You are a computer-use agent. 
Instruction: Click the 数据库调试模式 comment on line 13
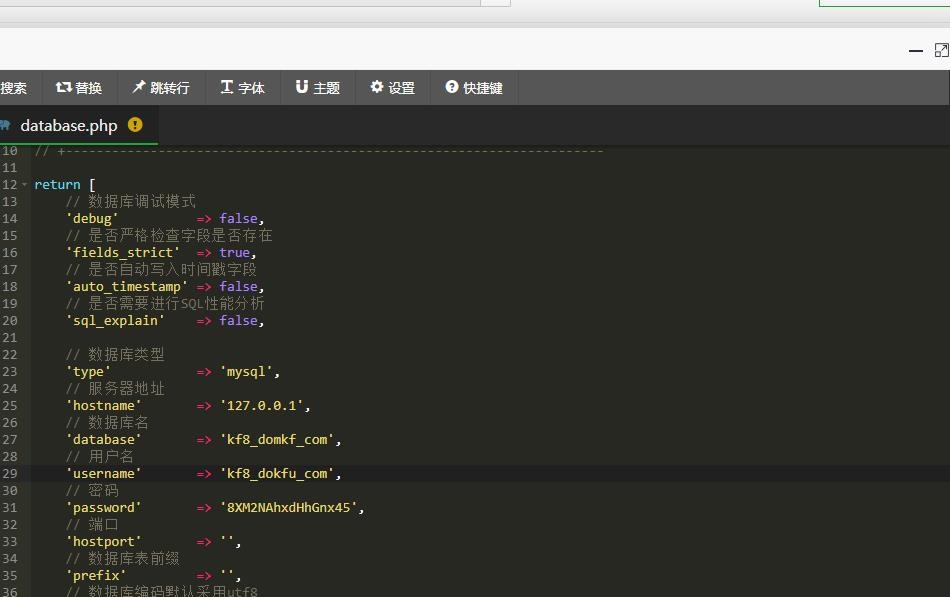140,201
